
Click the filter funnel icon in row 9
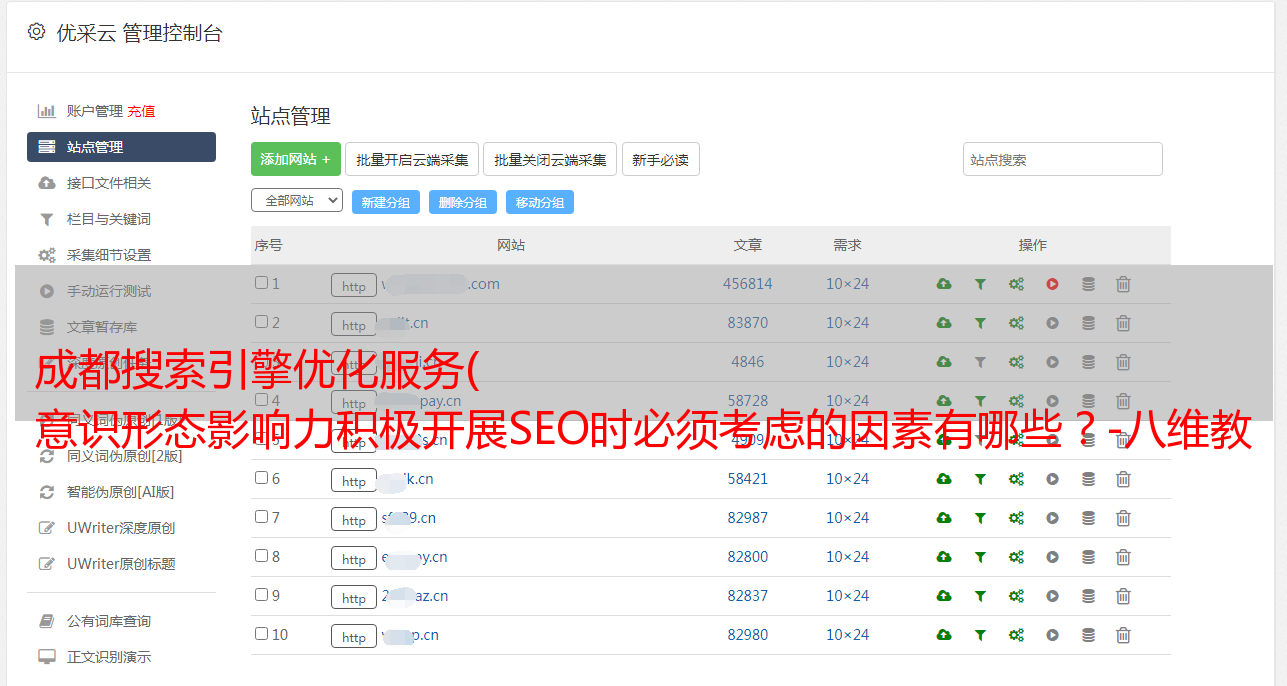[x=980, y=596]
